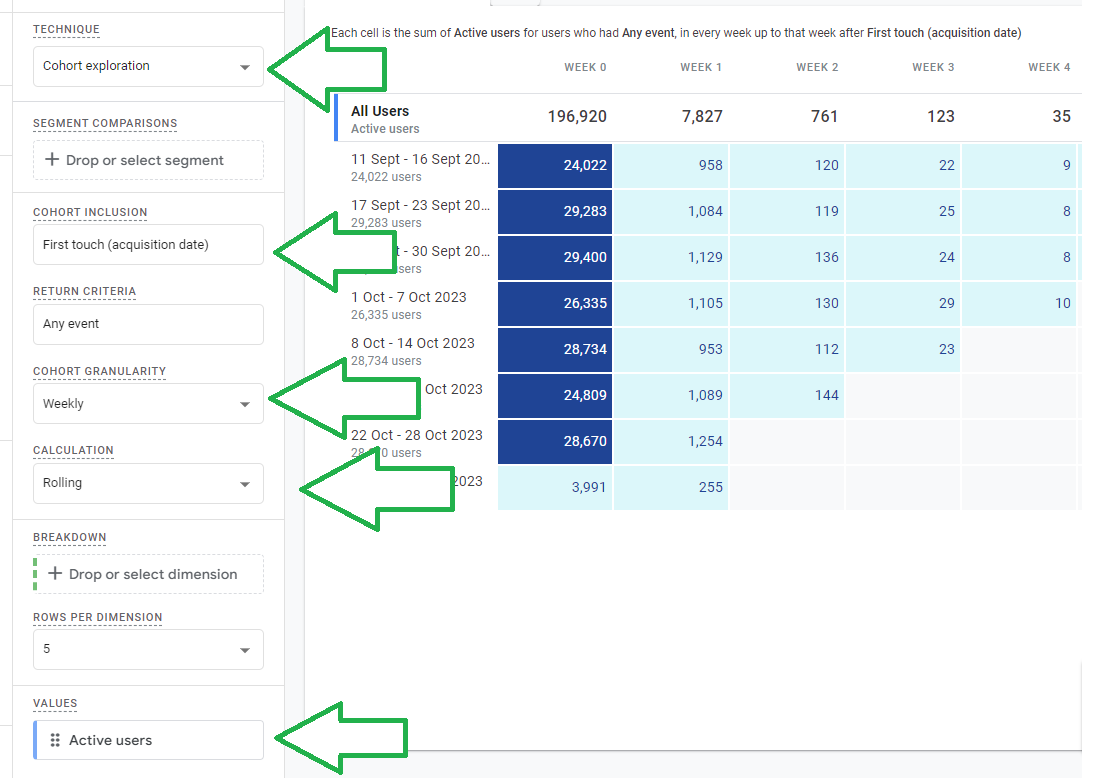The height and width of the screenshot is (778, 1120).
Task: Click the BREAKDOWN label
Action: pyautogui.click(x=70, y=537)
